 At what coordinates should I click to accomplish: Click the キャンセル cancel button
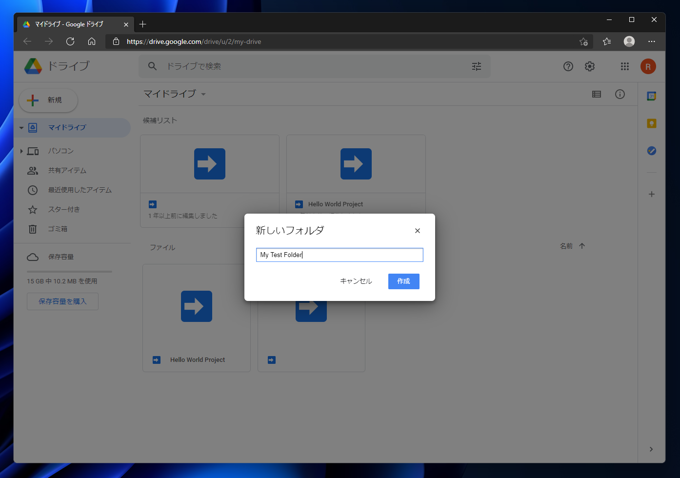(x=356, y=281)
